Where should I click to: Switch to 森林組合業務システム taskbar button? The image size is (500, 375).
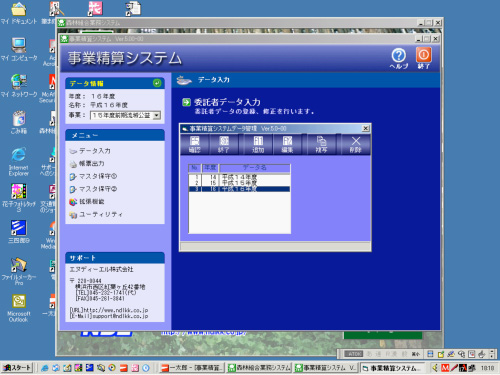259,368
